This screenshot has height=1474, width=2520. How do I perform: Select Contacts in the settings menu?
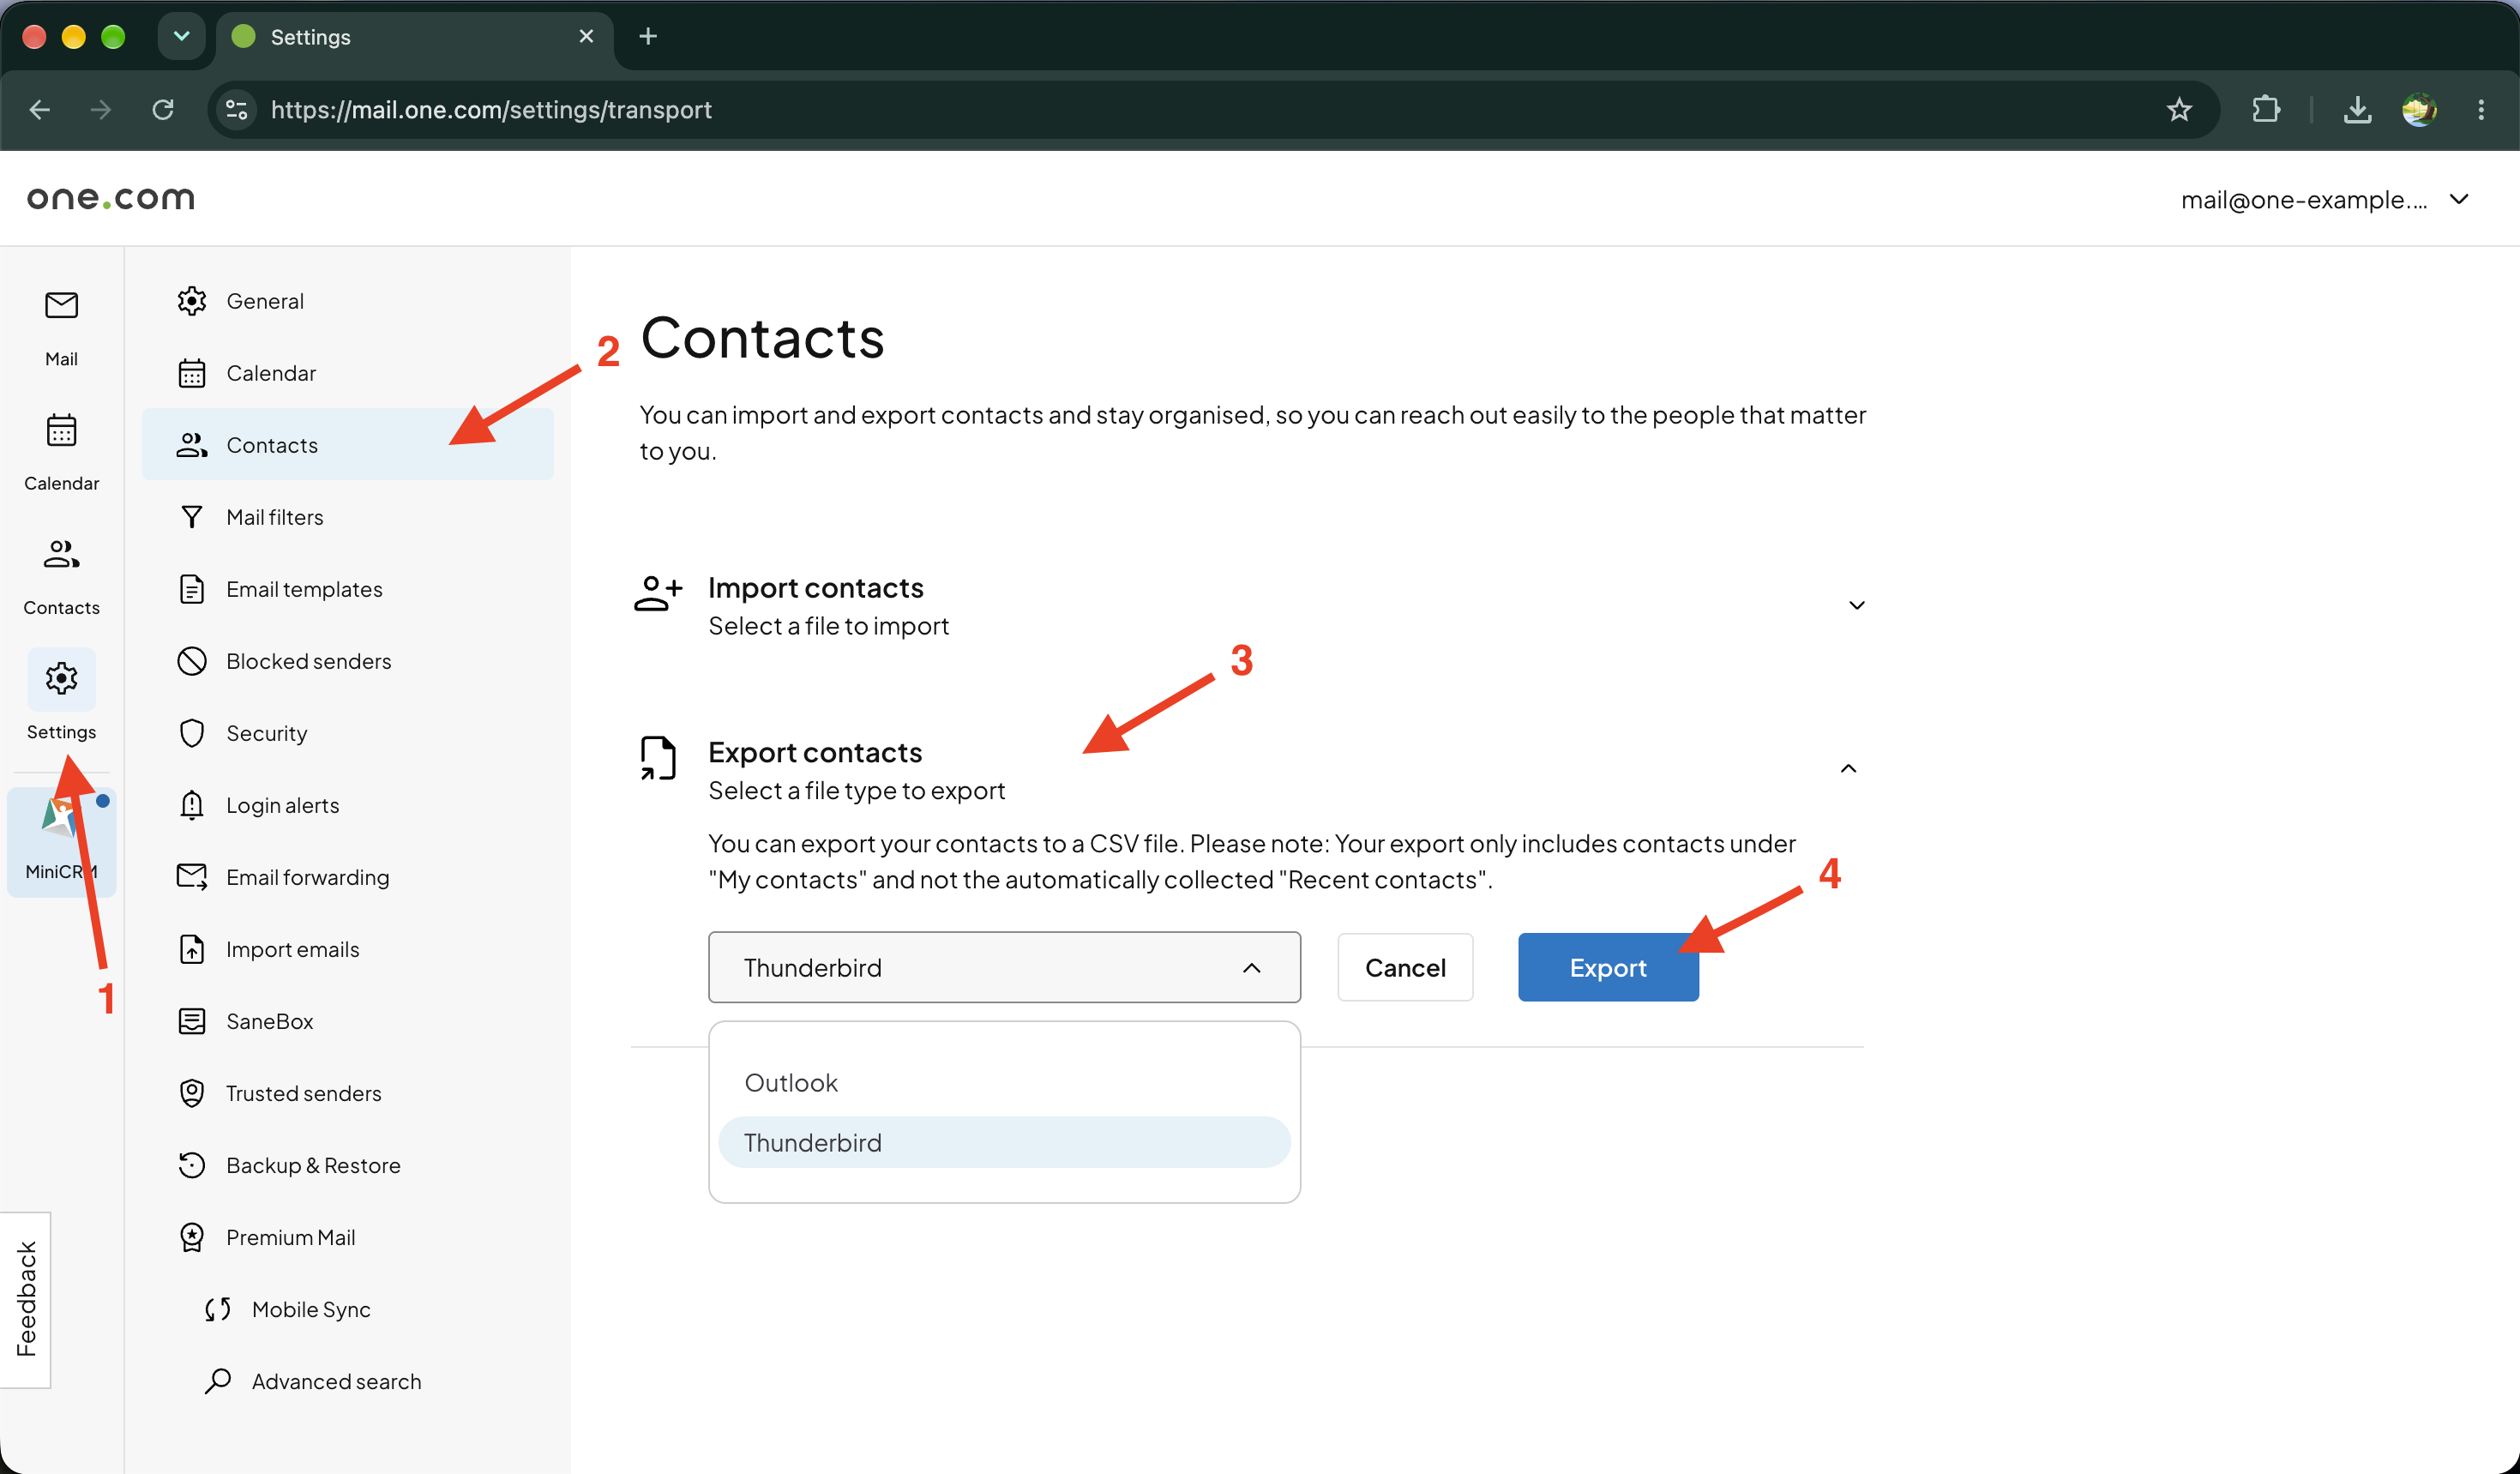point(347,445)
